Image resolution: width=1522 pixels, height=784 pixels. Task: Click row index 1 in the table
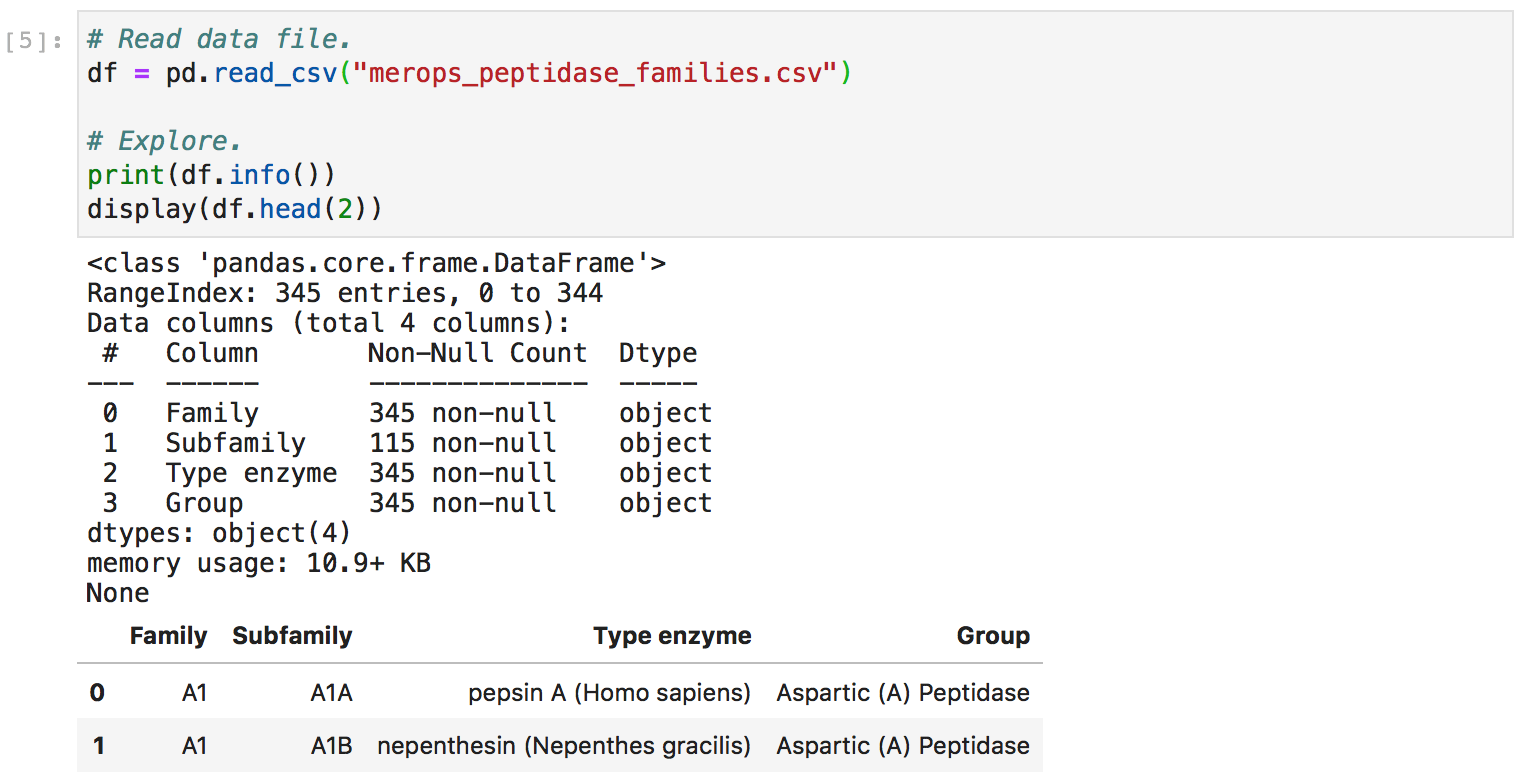[98, 746]
